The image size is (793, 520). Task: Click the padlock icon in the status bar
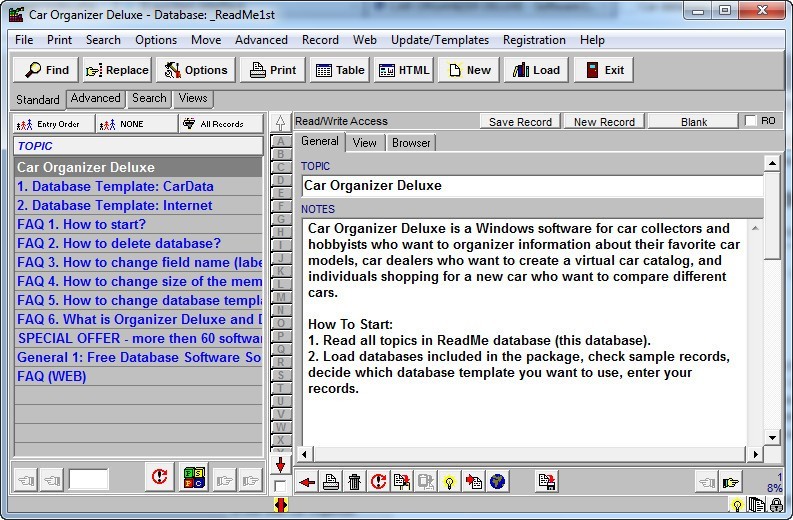(x=776, y=505)
